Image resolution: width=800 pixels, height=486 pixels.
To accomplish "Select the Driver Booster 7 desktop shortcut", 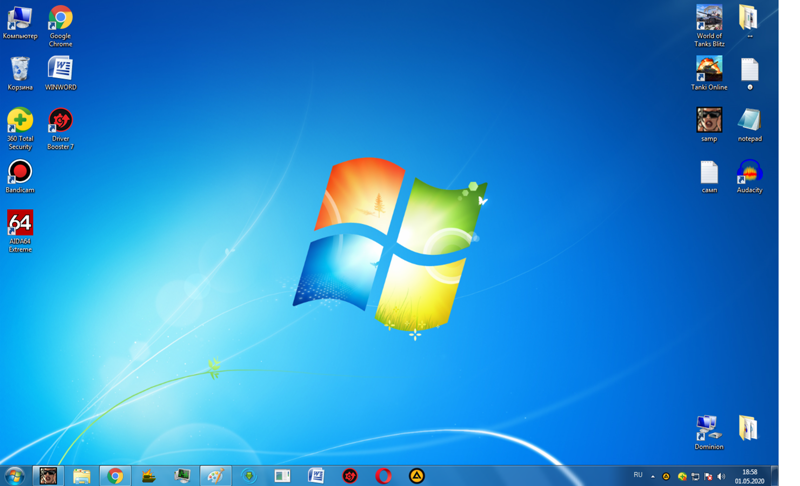I will tap(60, 129).
